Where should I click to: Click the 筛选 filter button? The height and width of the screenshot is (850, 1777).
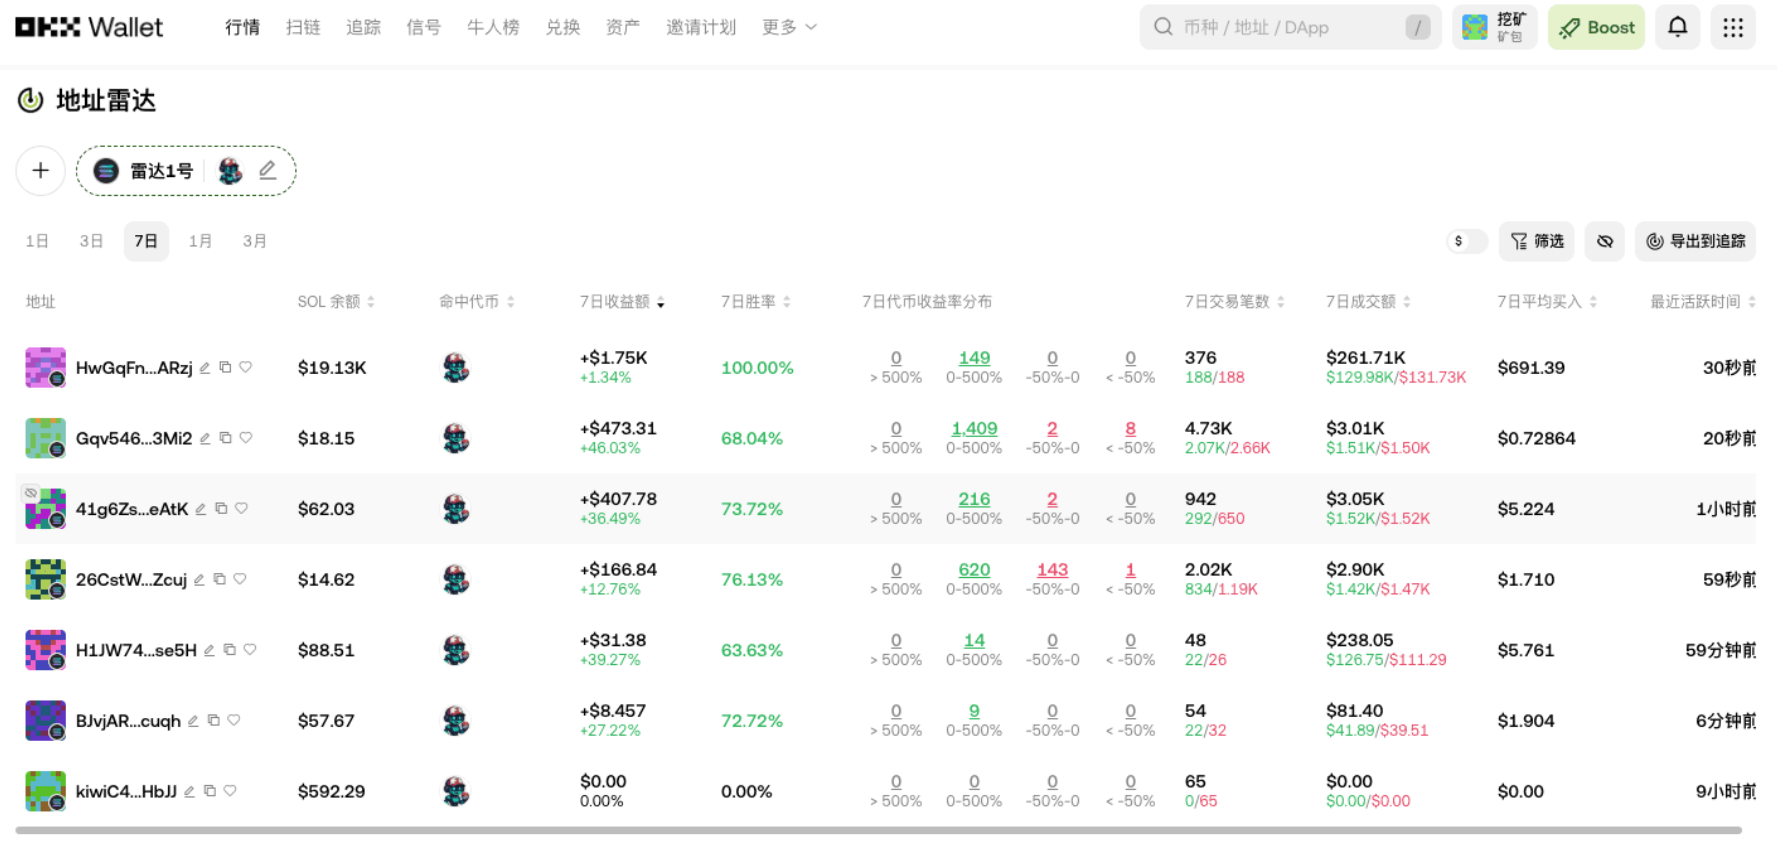(x=1536, y=241)
